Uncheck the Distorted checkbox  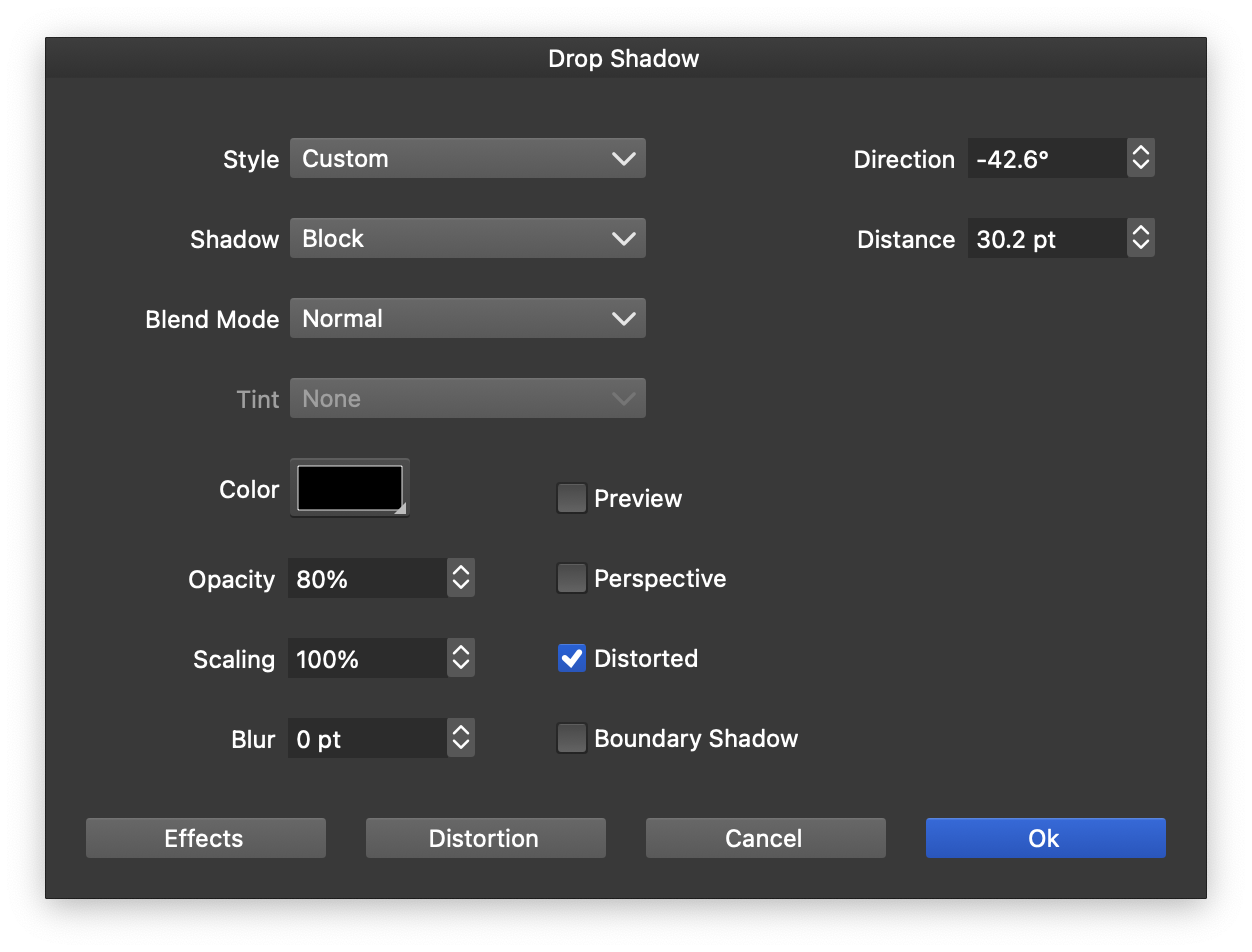[x=571, y=658]
